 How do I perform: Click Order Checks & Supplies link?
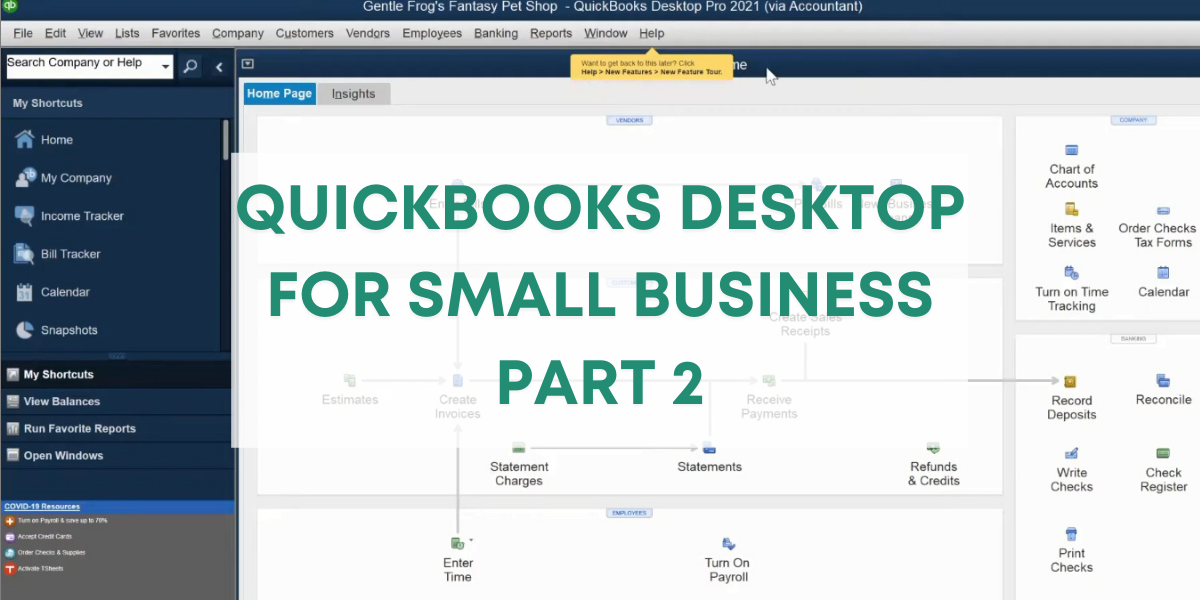51,552
